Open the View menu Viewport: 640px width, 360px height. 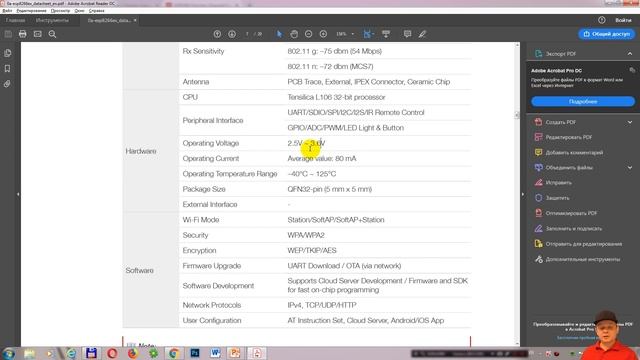(60, 11)
